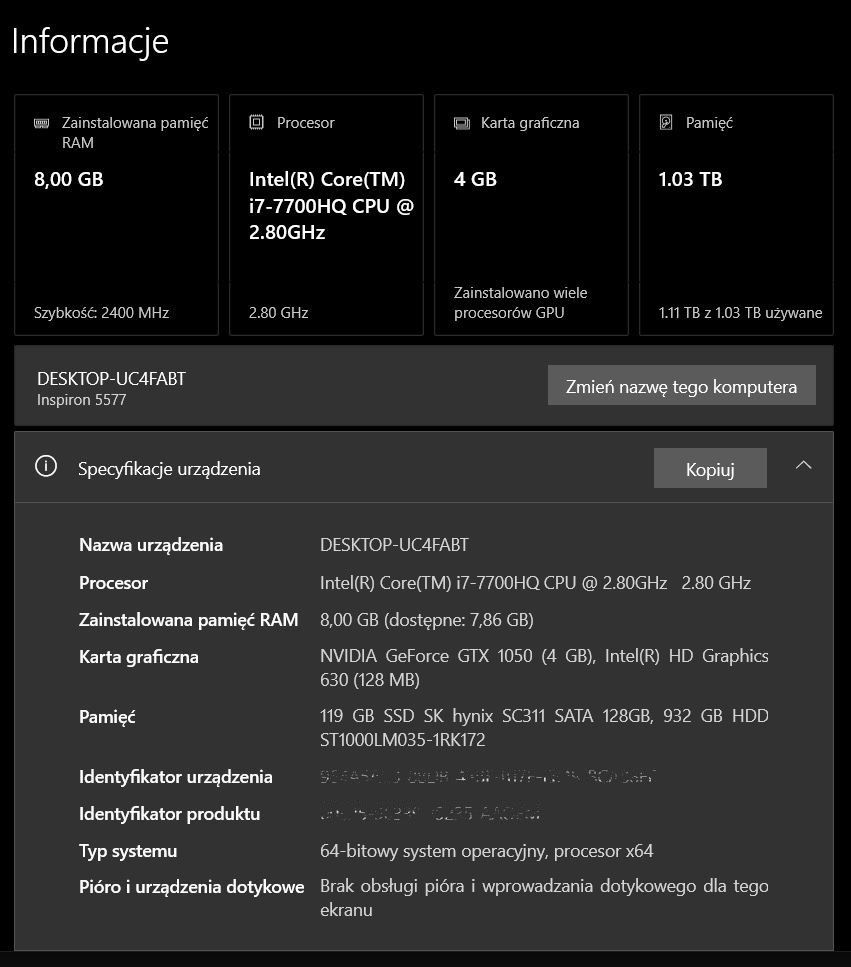The image size is (851, 967).
Task: Click the SK hynix SSD storage text
Action: pyautogui.click(x=487, y=716)
